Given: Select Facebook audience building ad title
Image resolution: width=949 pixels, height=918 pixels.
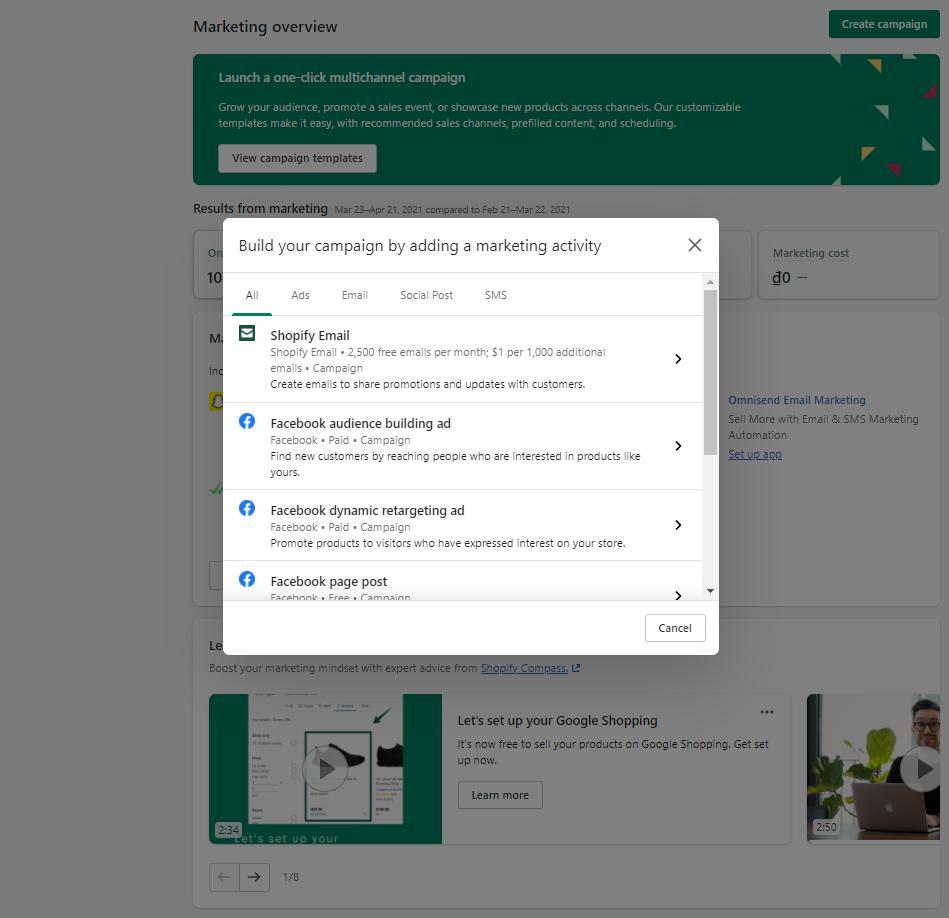Looking at the screenshot, I should (x=361, y=424).
